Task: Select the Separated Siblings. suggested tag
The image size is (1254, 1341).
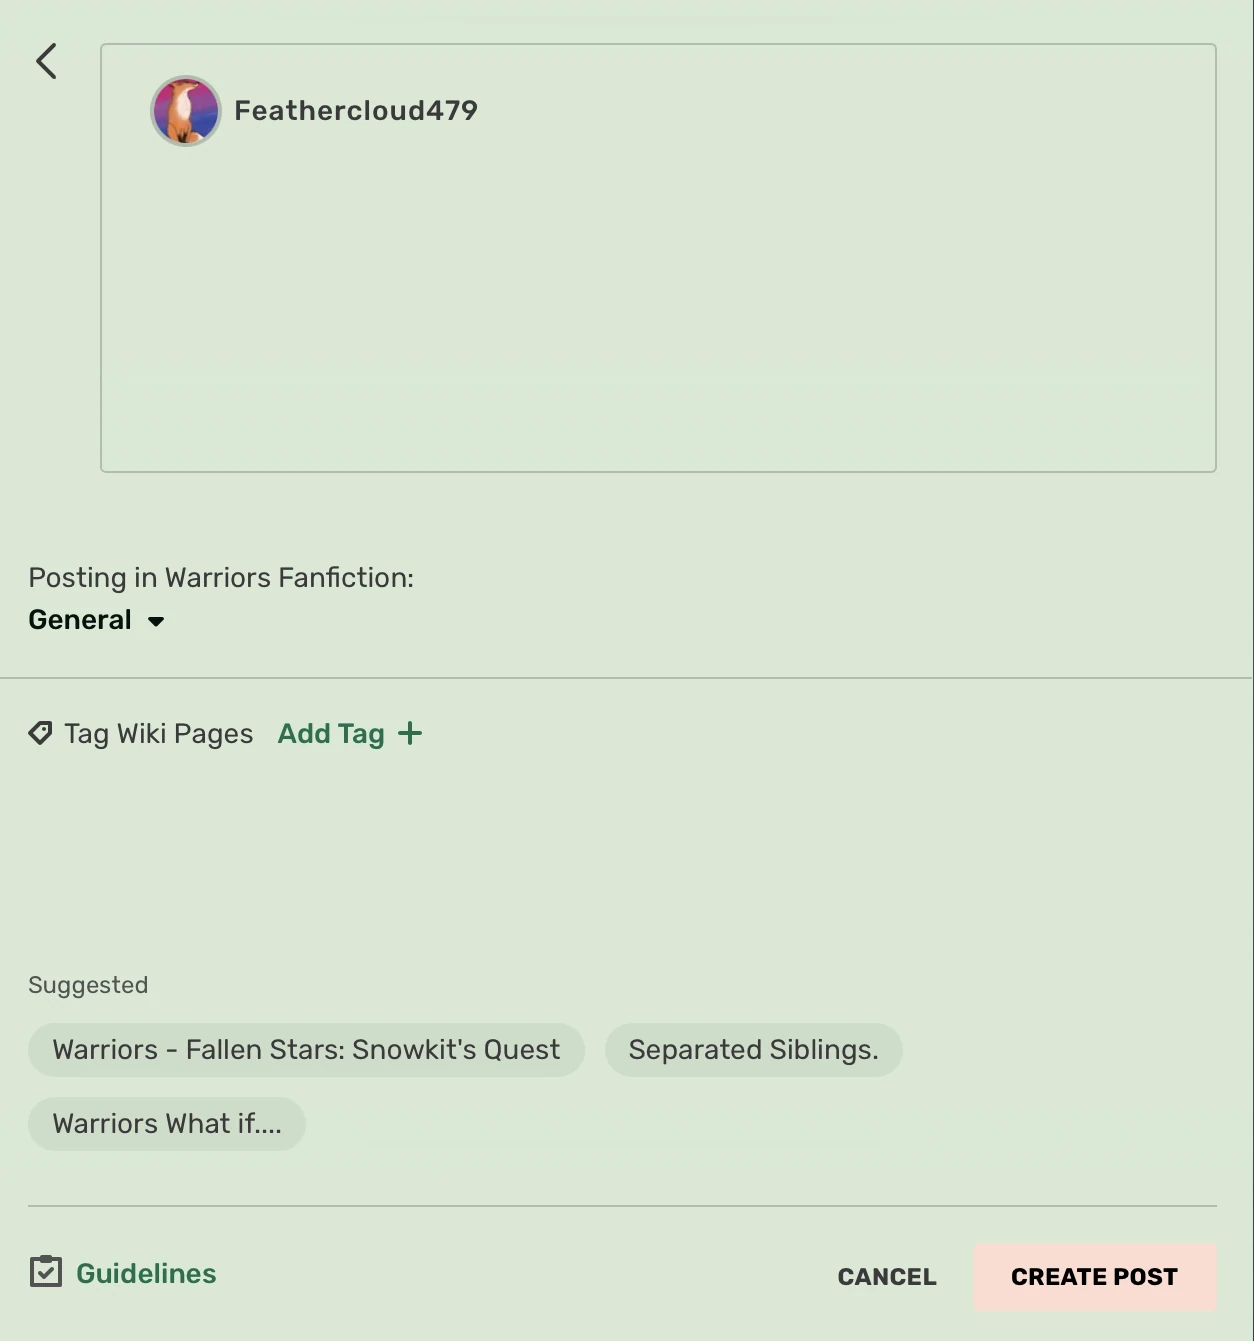Action: pyautogui.click(x=753, y=1050)
